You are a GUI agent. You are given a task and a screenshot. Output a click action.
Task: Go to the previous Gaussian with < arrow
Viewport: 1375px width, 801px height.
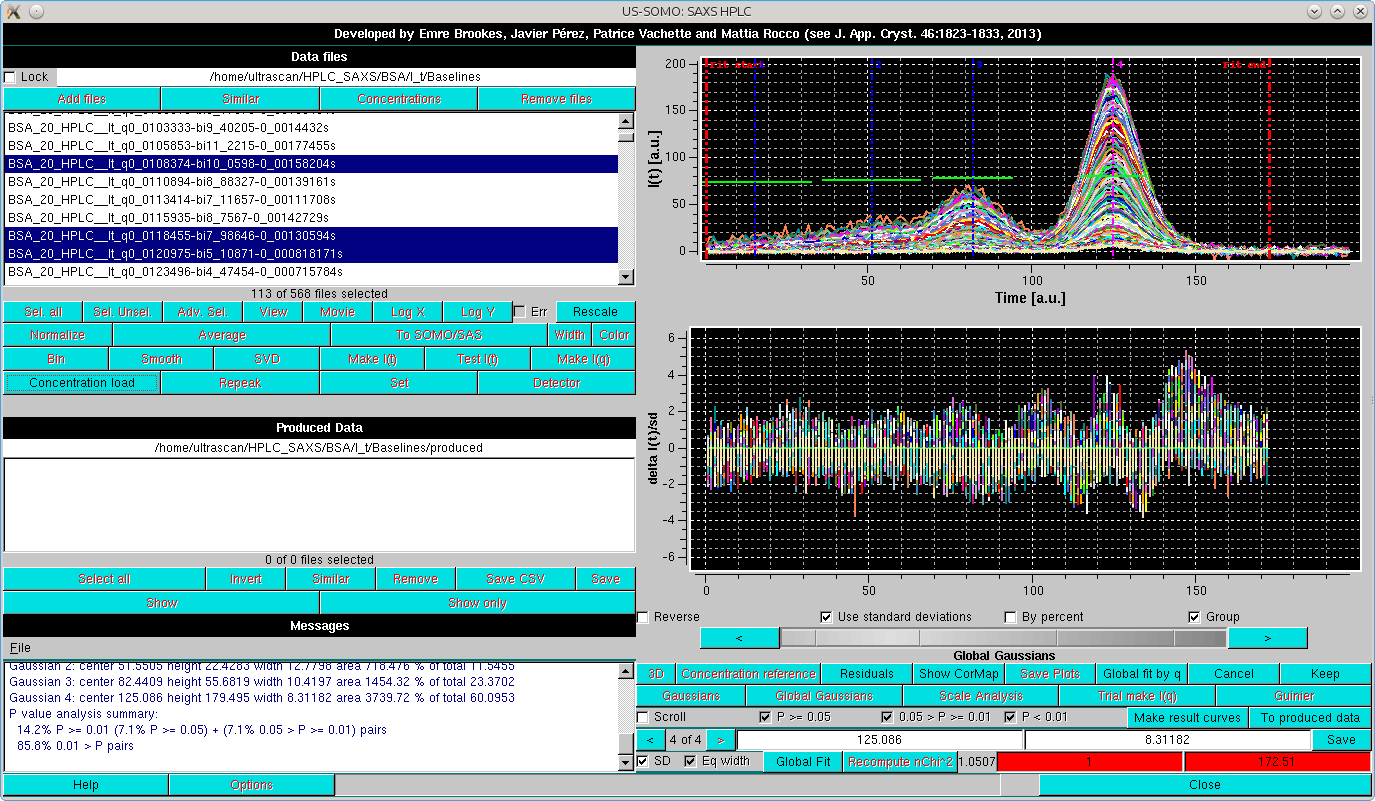[650, 740]
